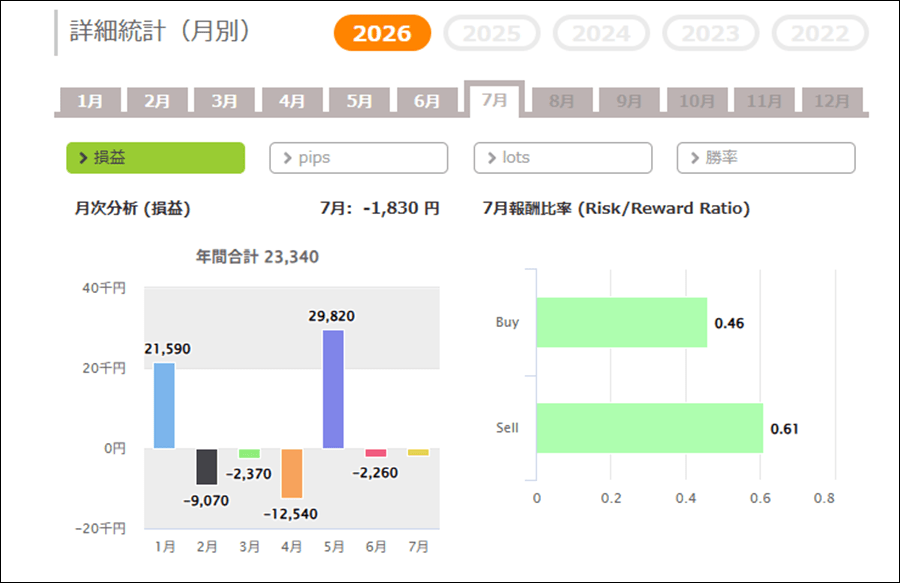Open the 6月 month tab
This screenshot has height=583, width=900.
point(427,101)
